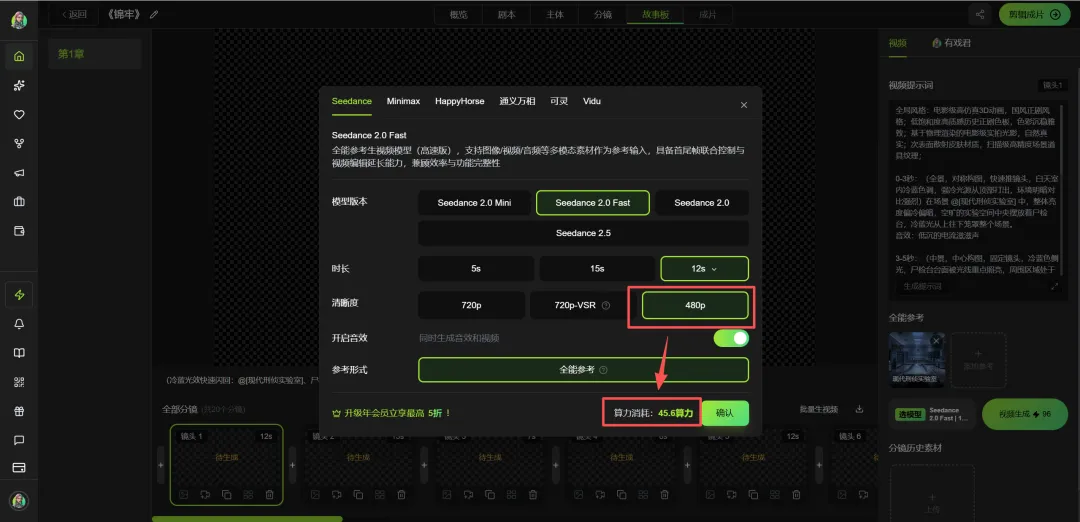1080x522 pixels.
Task: Click the chat feedback sidebar icon
Action: click(19, 440)
